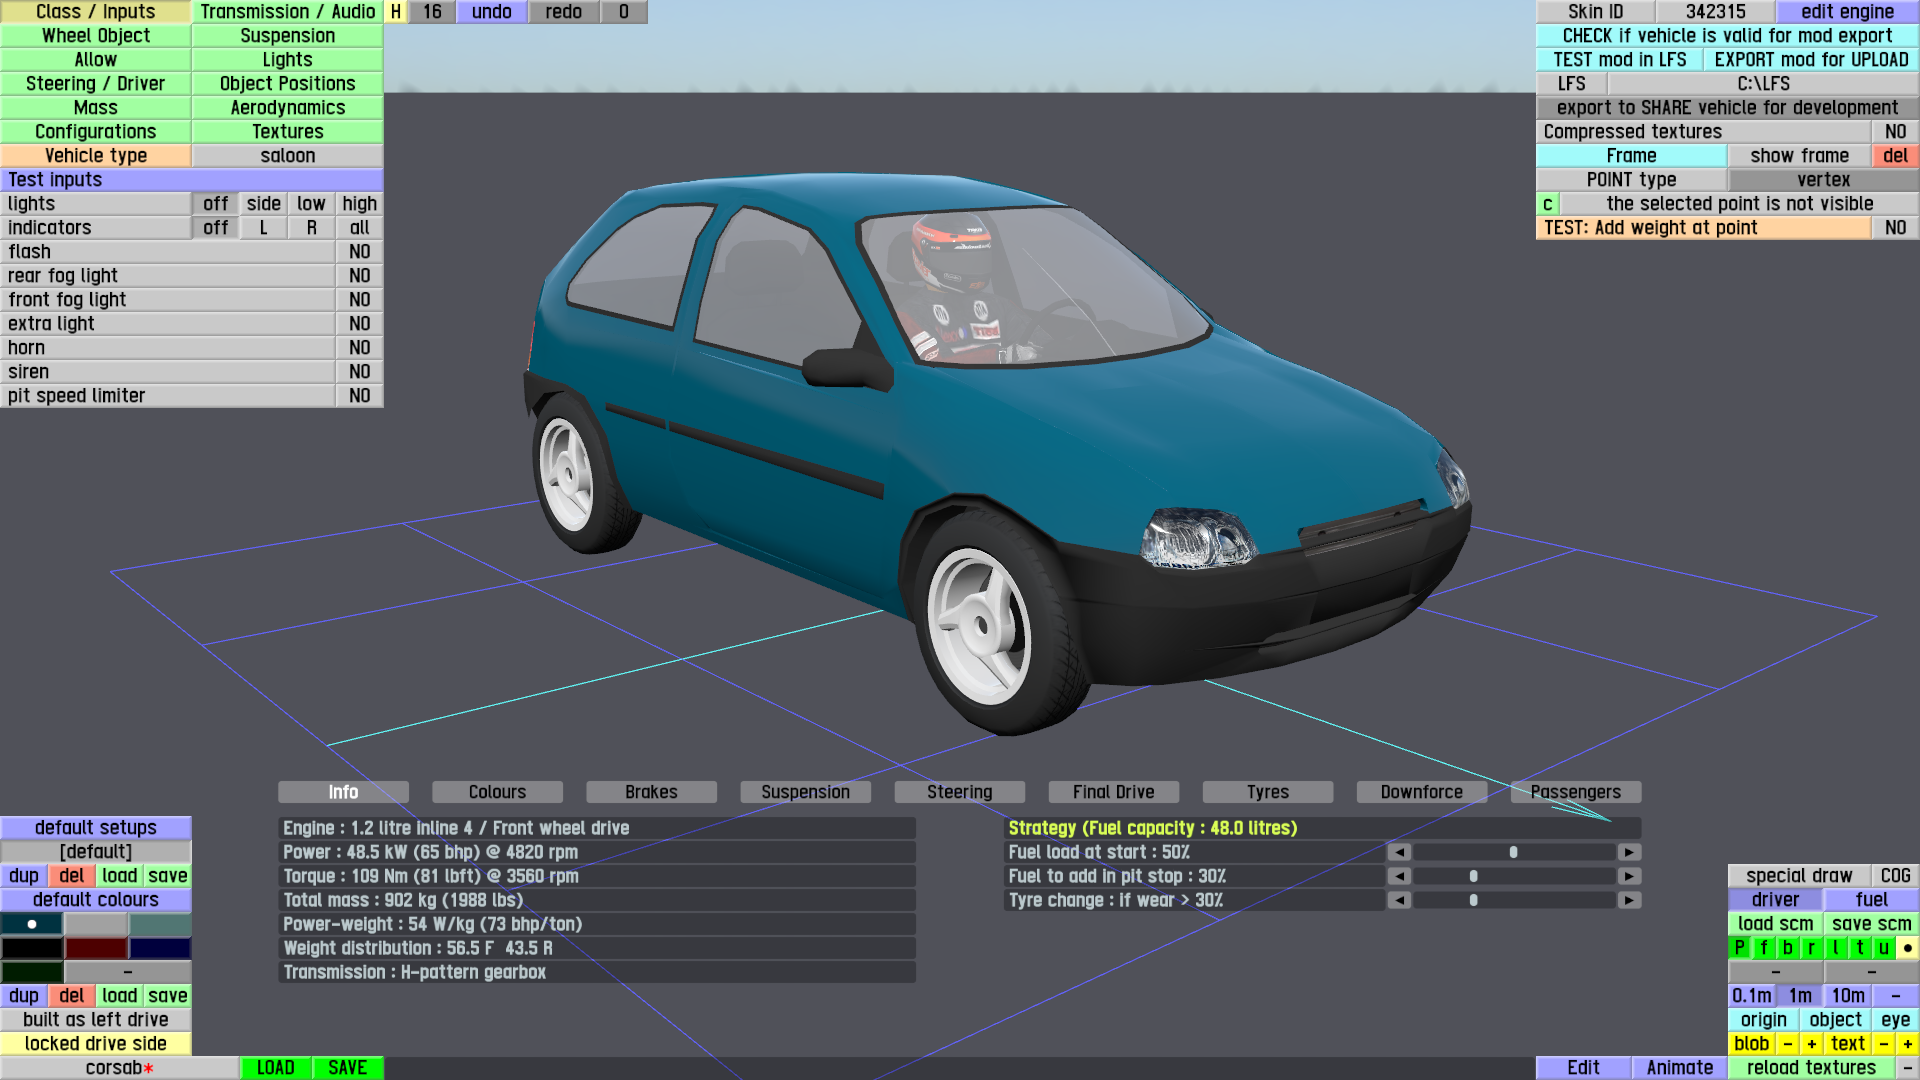Open the [default] setup selector
Viewport: 1920px width, 1080px height.
point(95,852)
